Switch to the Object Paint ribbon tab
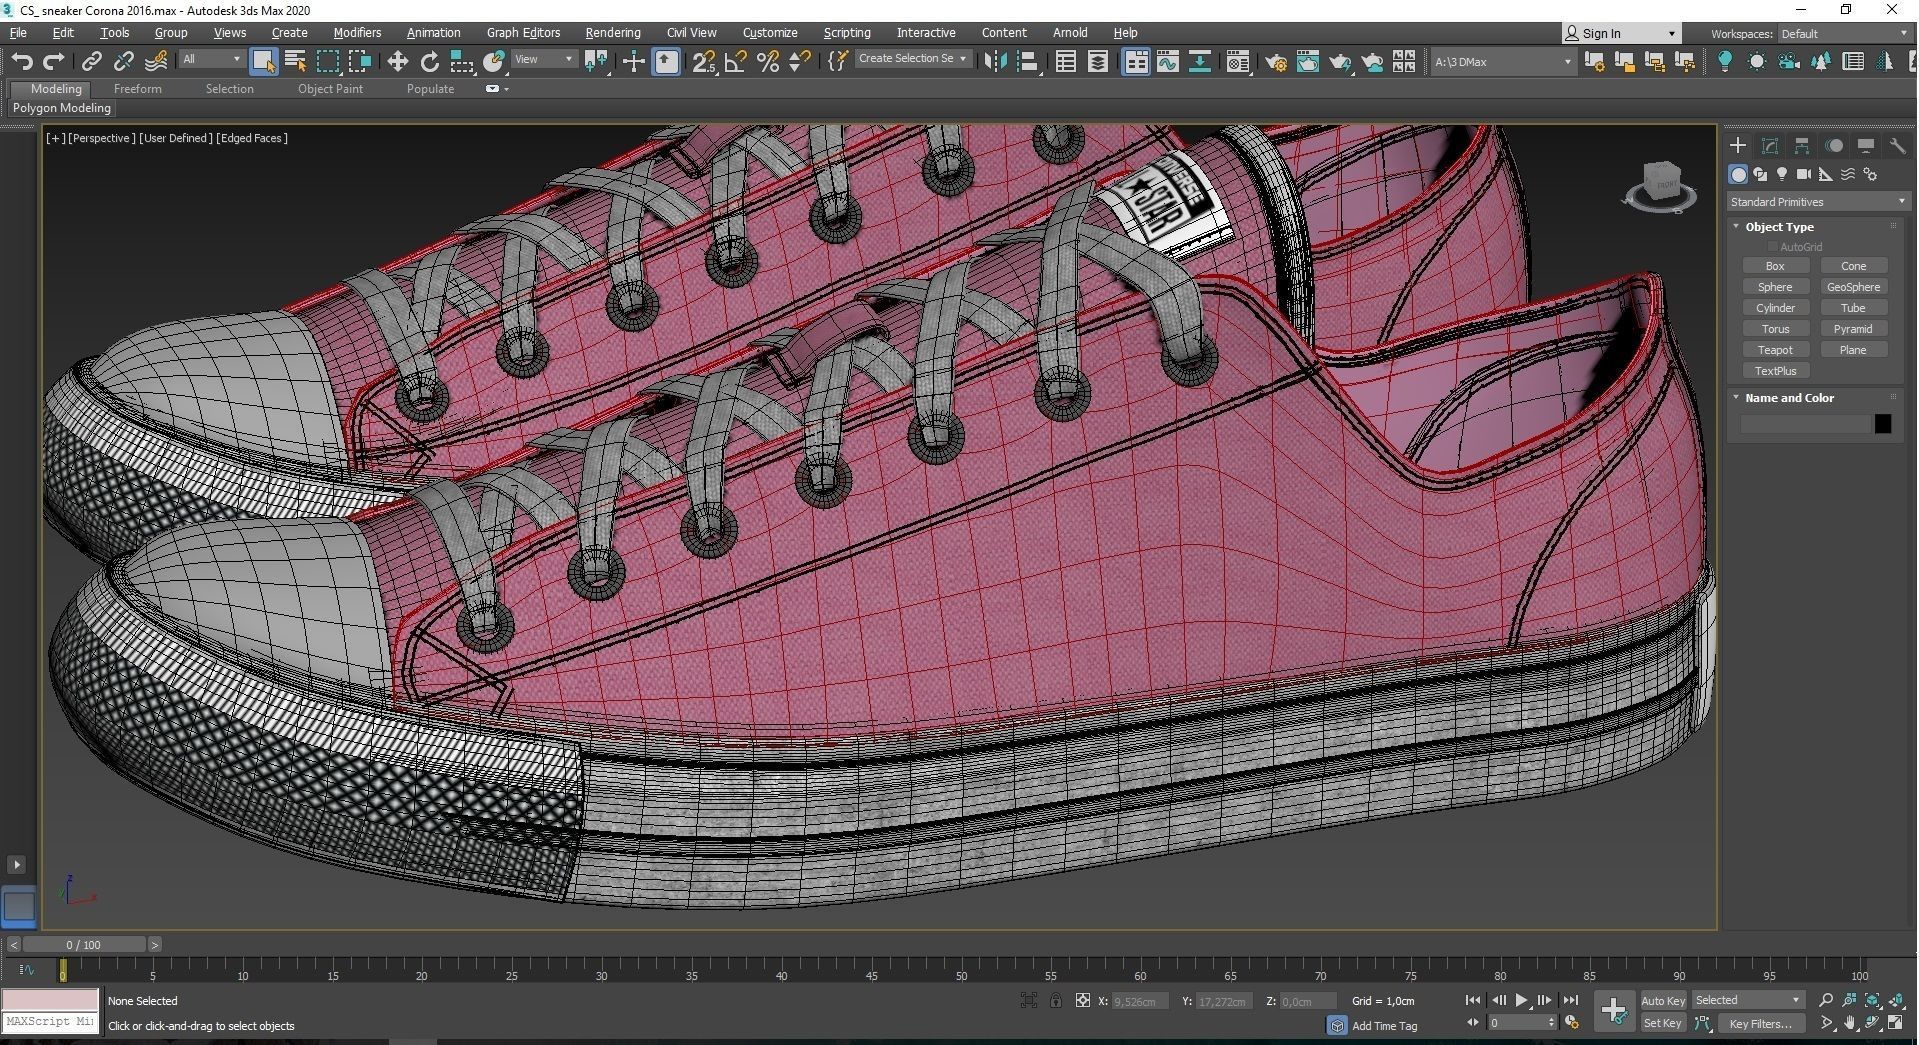The width and height of the screenshot is (1919, 1045). coord(330,89)
